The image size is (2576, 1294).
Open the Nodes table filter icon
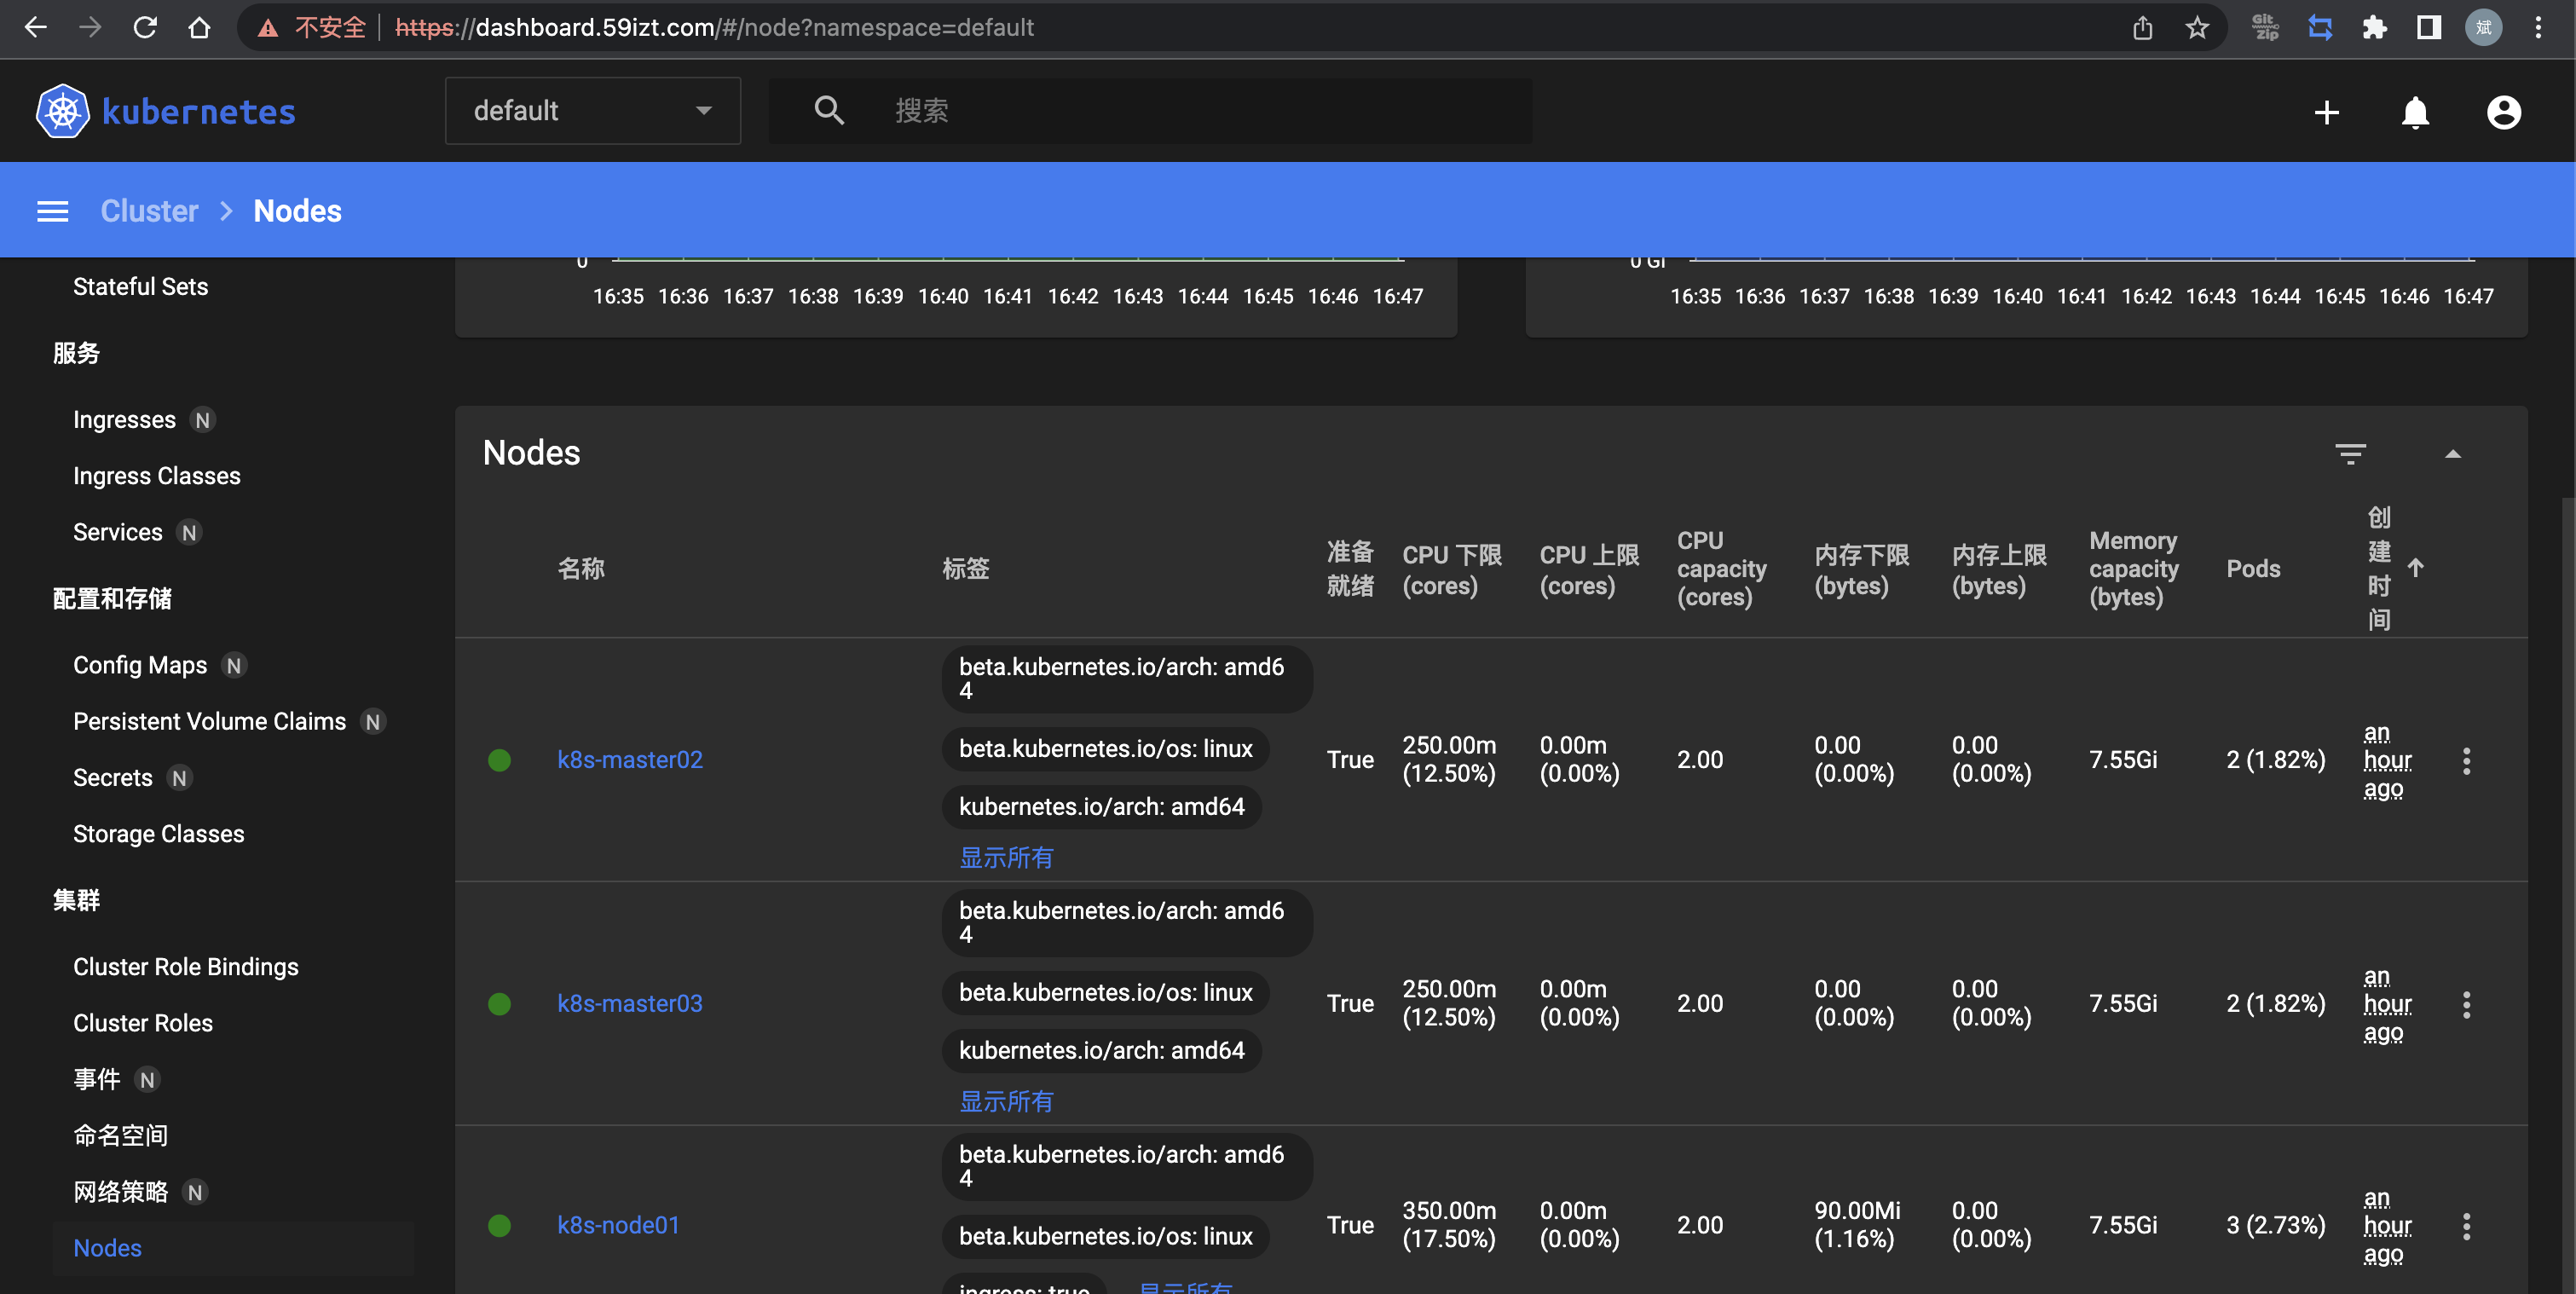(x=2350, y=454)
